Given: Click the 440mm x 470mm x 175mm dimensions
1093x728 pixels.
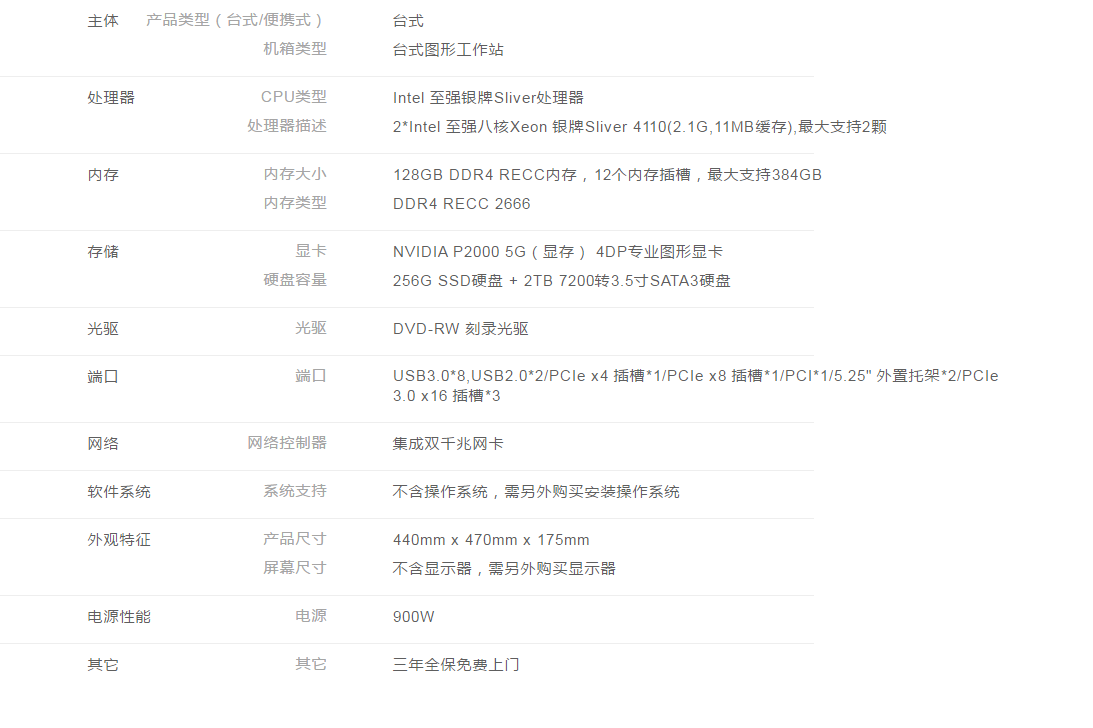Looking at the screenshot, I should [x=491, y=540].
